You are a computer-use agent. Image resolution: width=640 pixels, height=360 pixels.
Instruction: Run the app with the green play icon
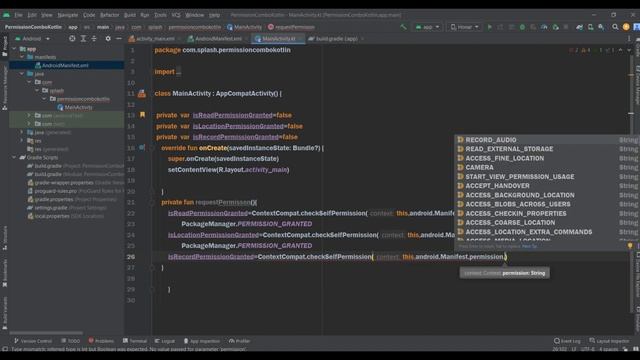(490, 27)
